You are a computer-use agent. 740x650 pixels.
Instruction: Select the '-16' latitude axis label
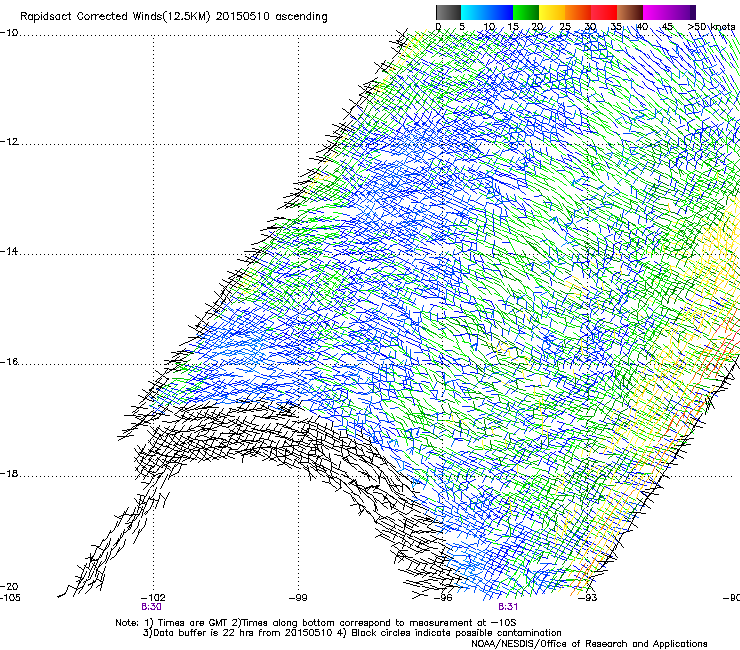9,362
